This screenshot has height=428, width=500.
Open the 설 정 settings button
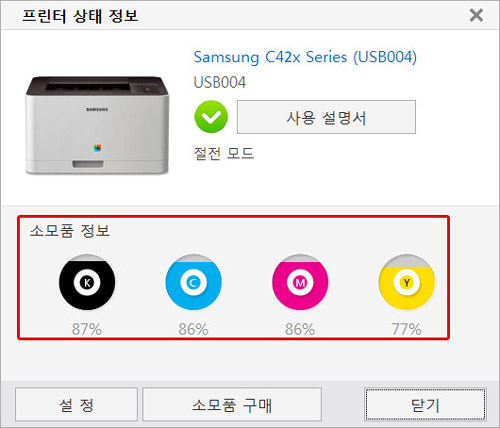pyautogui.click(x=76, y=404)
